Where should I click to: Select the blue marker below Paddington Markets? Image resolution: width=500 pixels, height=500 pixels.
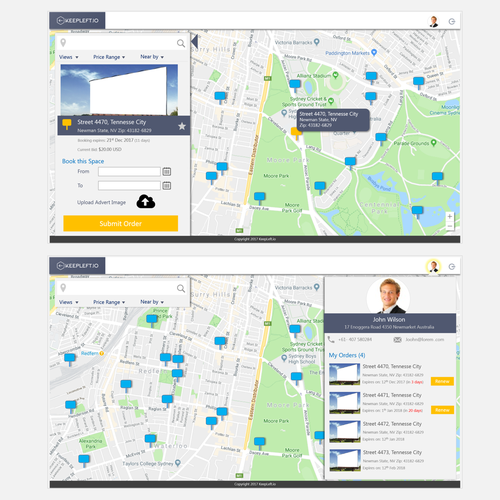tap(371, 78)
